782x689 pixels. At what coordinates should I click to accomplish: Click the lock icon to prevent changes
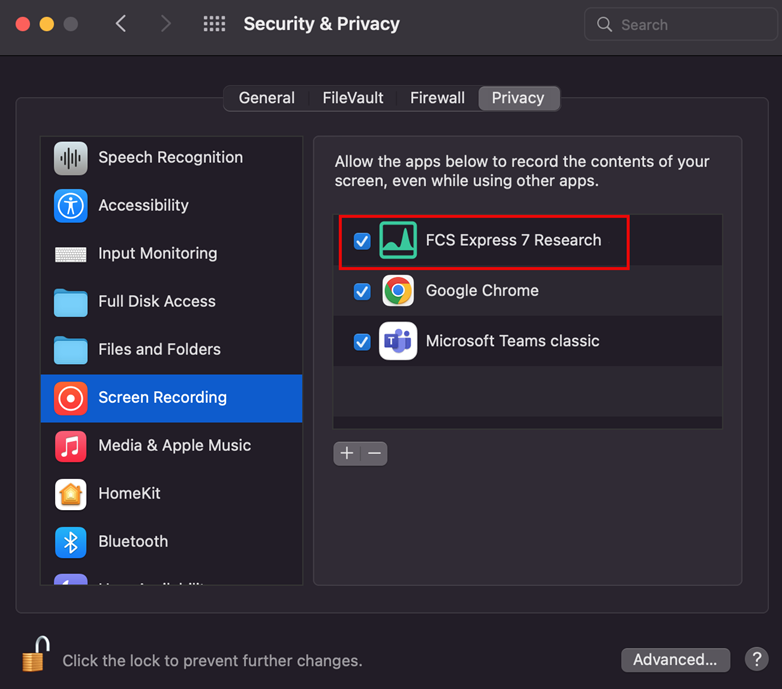35,657
